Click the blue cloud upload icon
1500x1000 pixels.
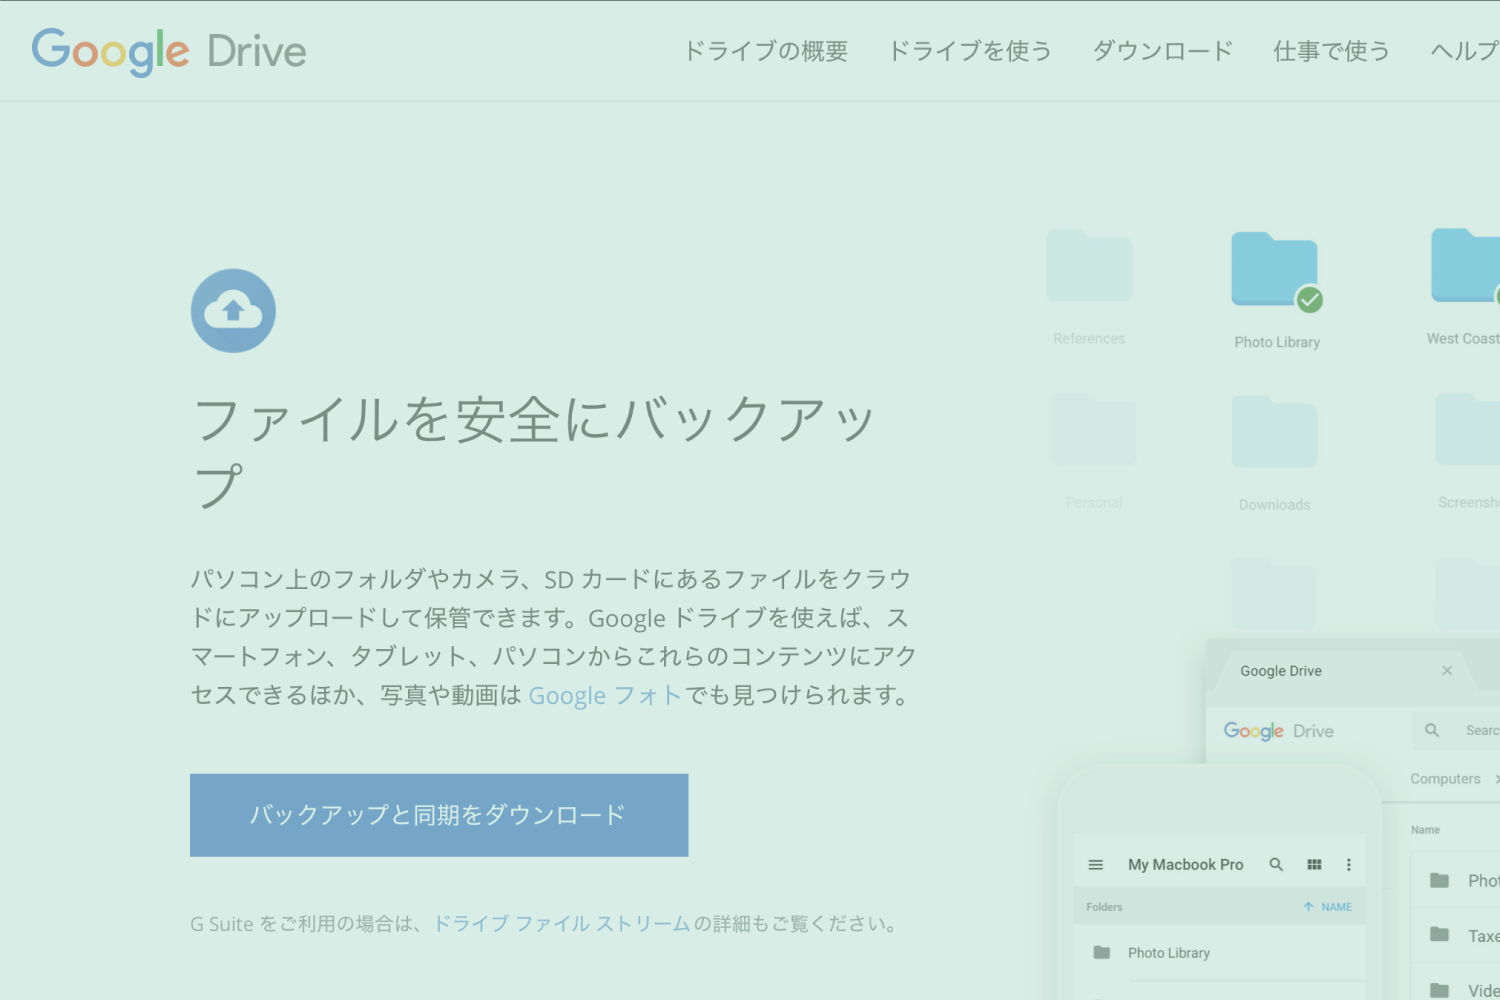coord(233,310)
